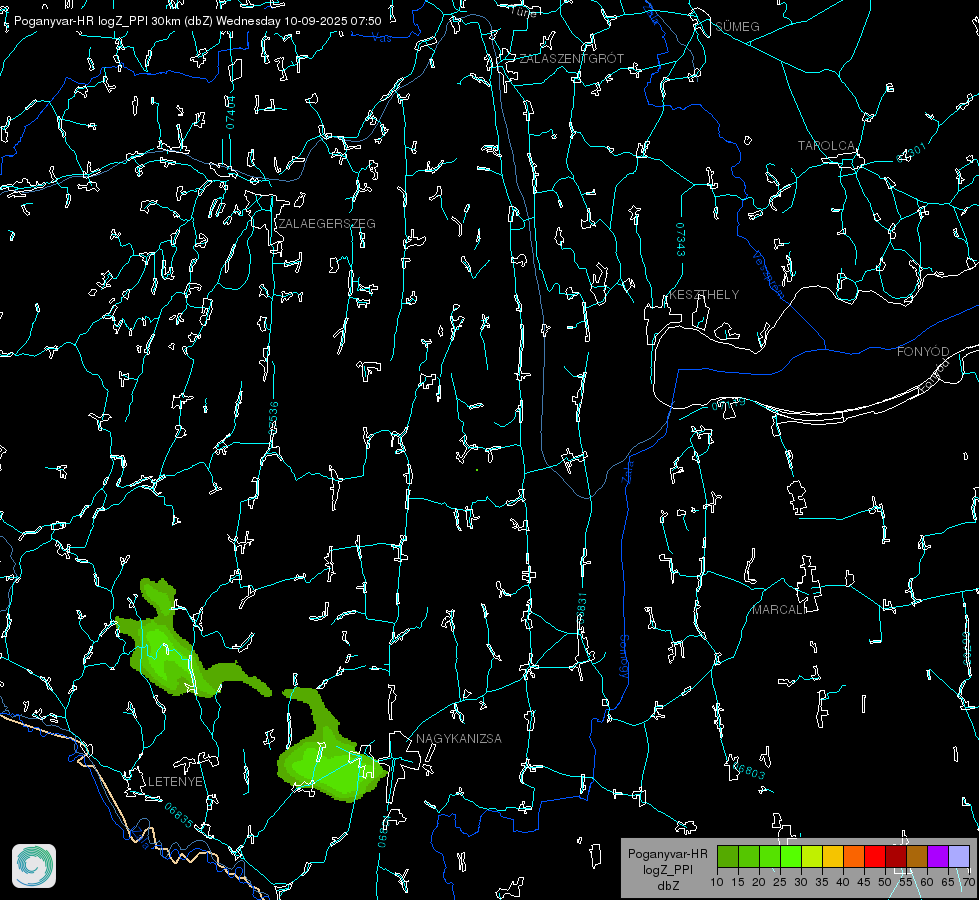Click road number 07404 label
Viewport: 979px width, 900px height.
[230, 112]
